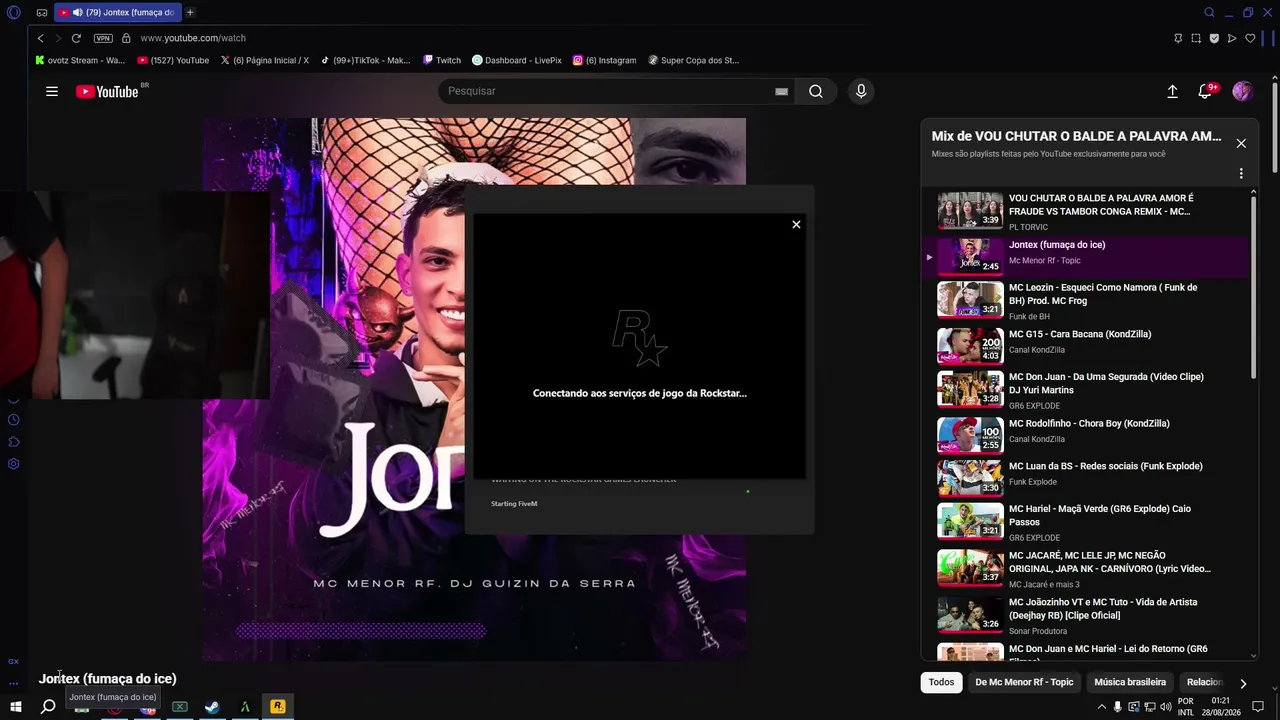This screenshot has width=1280, height=720.
Task: Open the Instagram bookmark
Action: (604, 60)
